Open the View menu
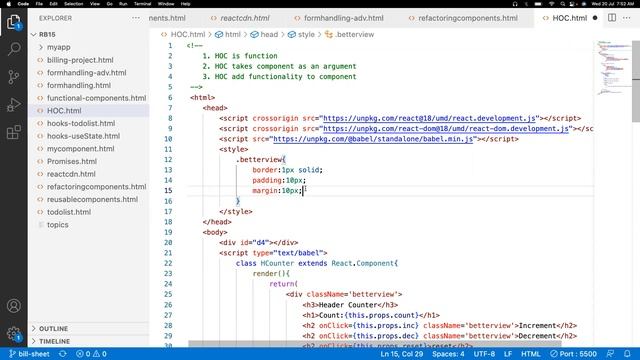The height and width of the screenshot is (360, 640). [x=95, y=4]
